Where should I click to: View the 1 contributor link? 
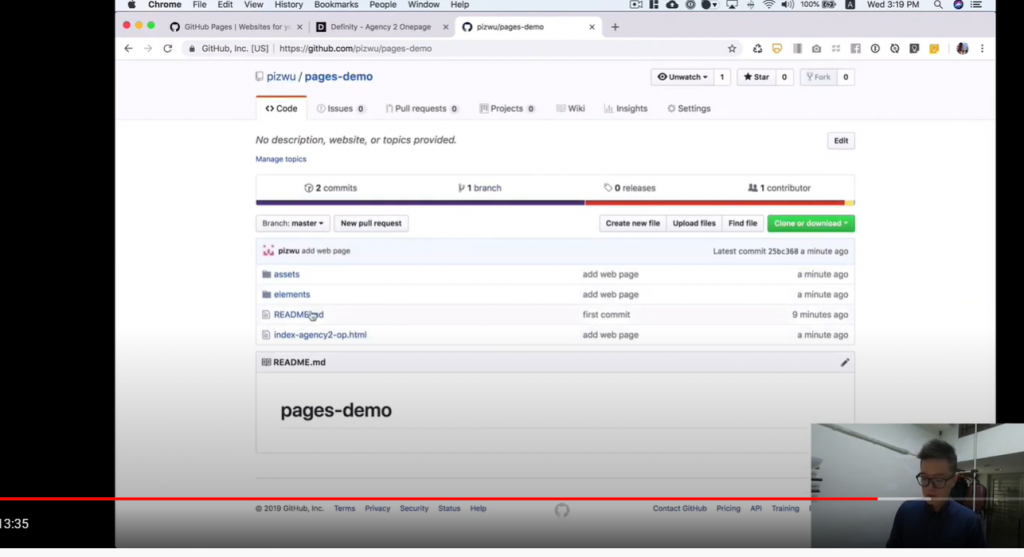[779, 188]
